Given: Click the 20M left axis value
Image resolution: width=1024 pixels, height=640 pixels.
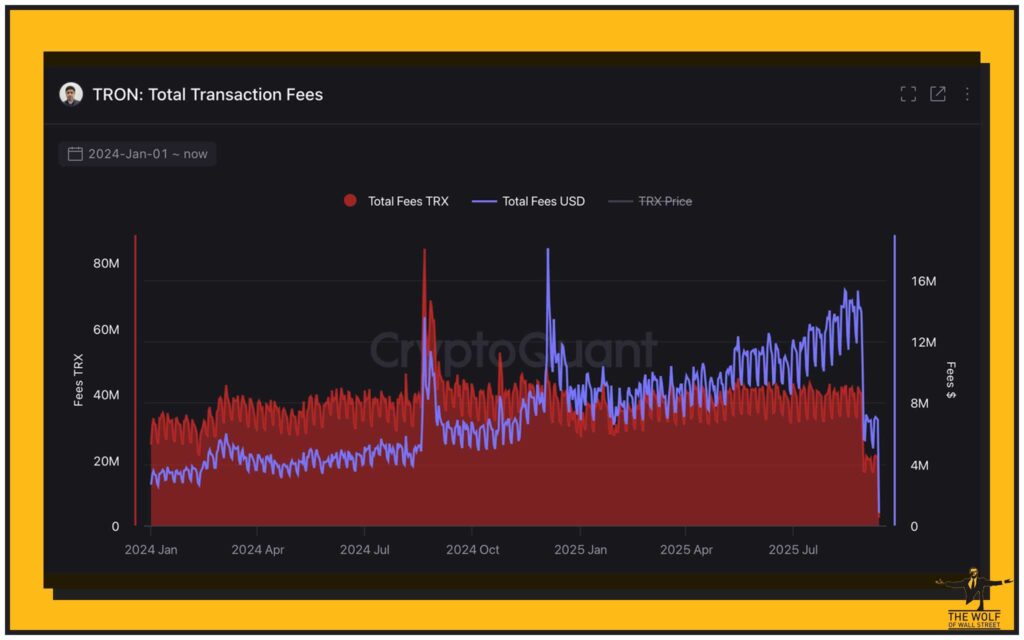Looking at the screenshot, I should click(106, 461).
